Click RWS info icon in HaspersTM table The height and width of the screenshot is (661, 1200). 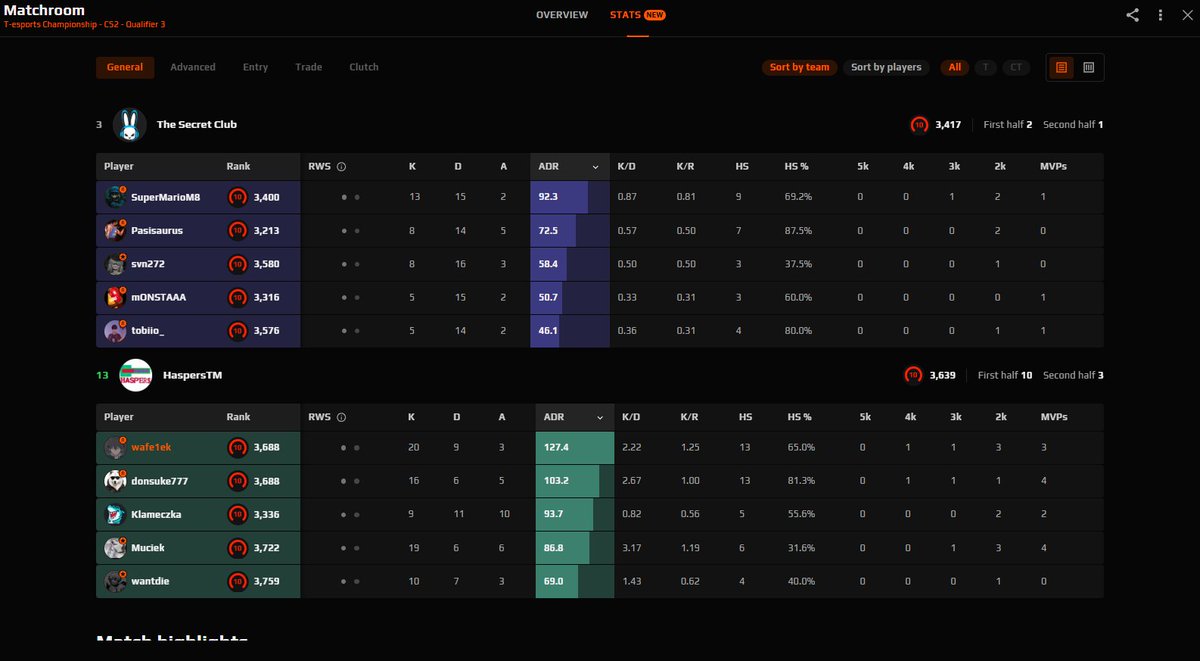click(x=341, y=417)
